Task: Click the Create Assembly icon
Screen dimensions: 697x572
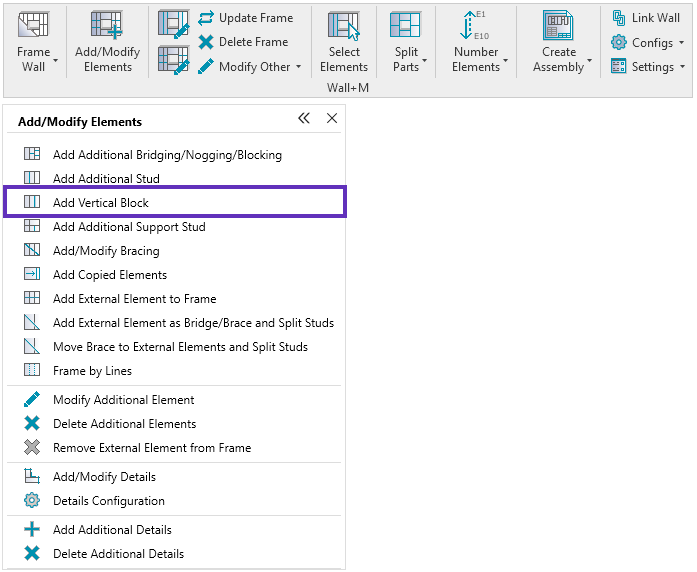Action: click(x=559, y=27)
